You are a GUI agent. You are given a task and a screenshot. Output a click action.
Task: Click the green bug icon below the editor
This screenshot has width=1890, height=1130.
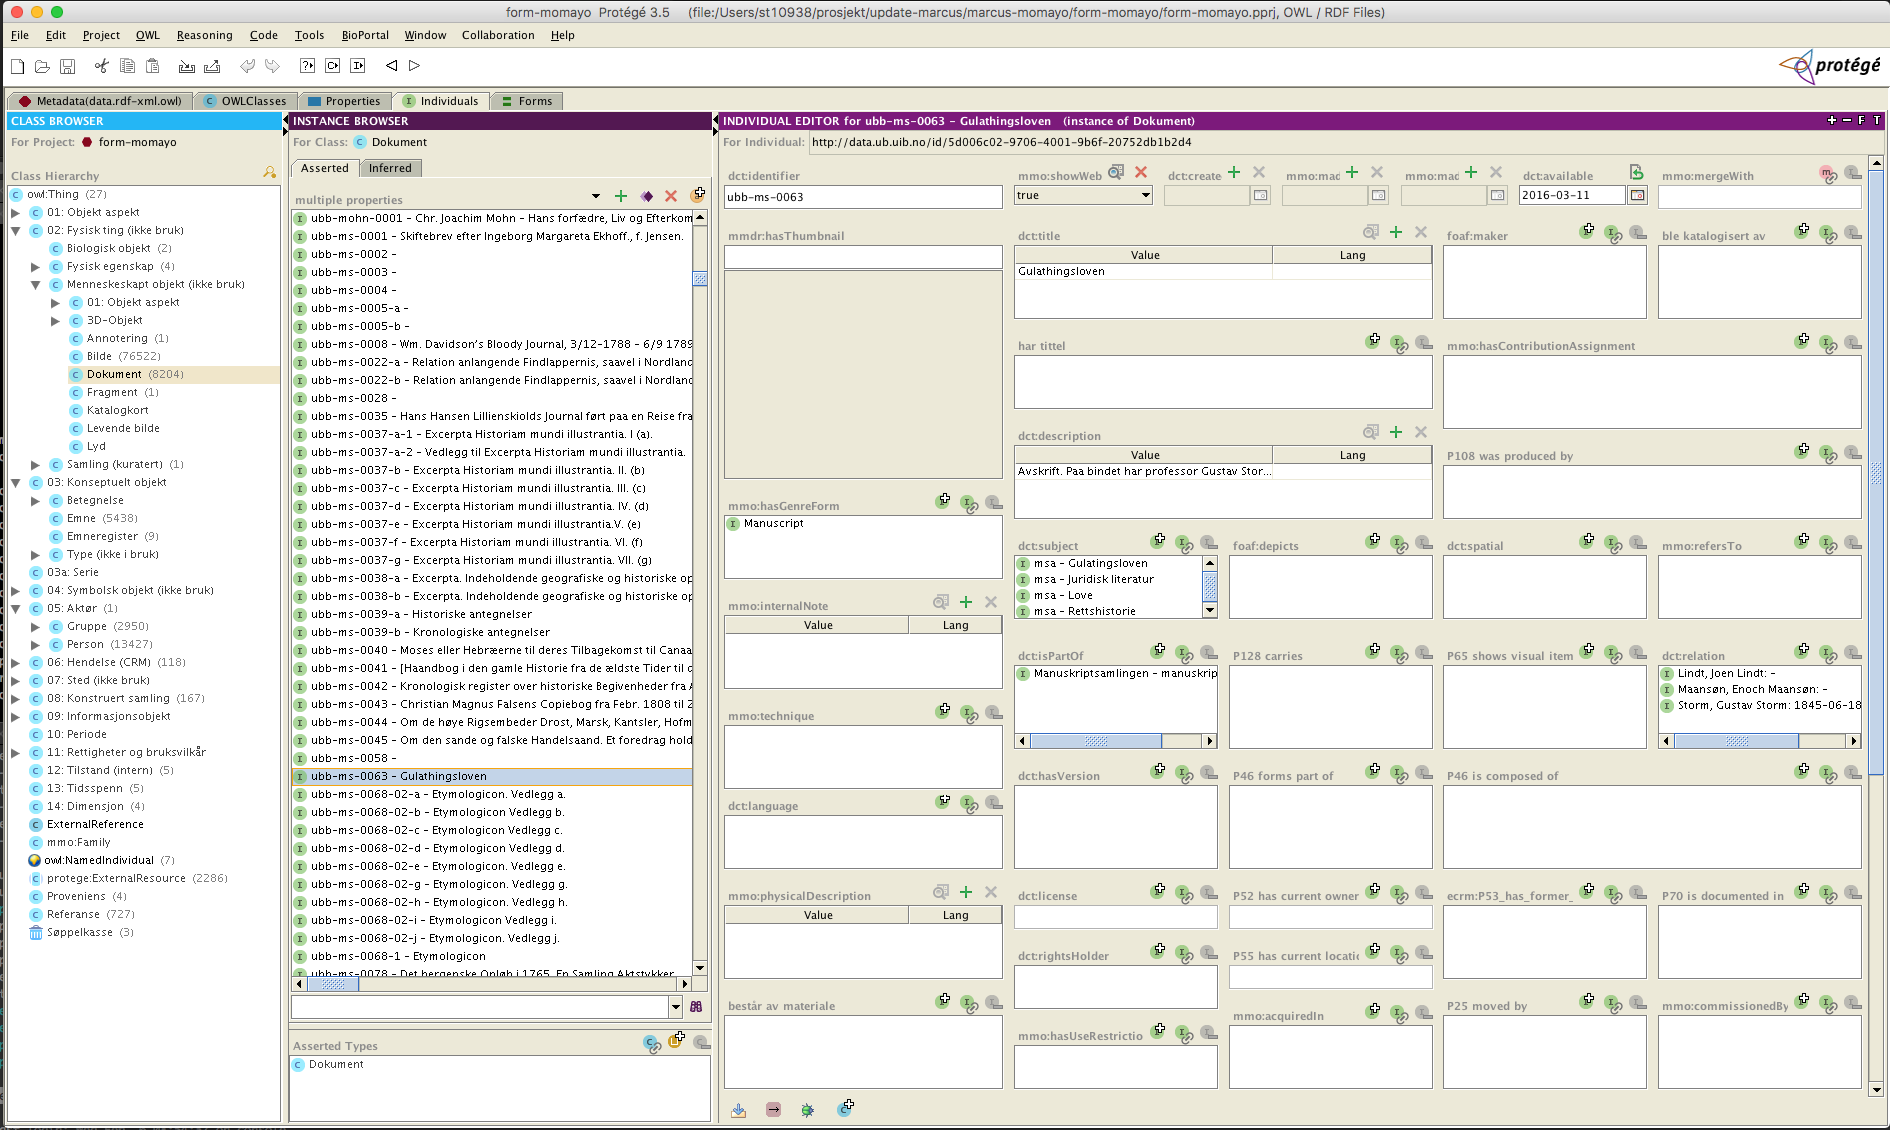(808, 1110)
